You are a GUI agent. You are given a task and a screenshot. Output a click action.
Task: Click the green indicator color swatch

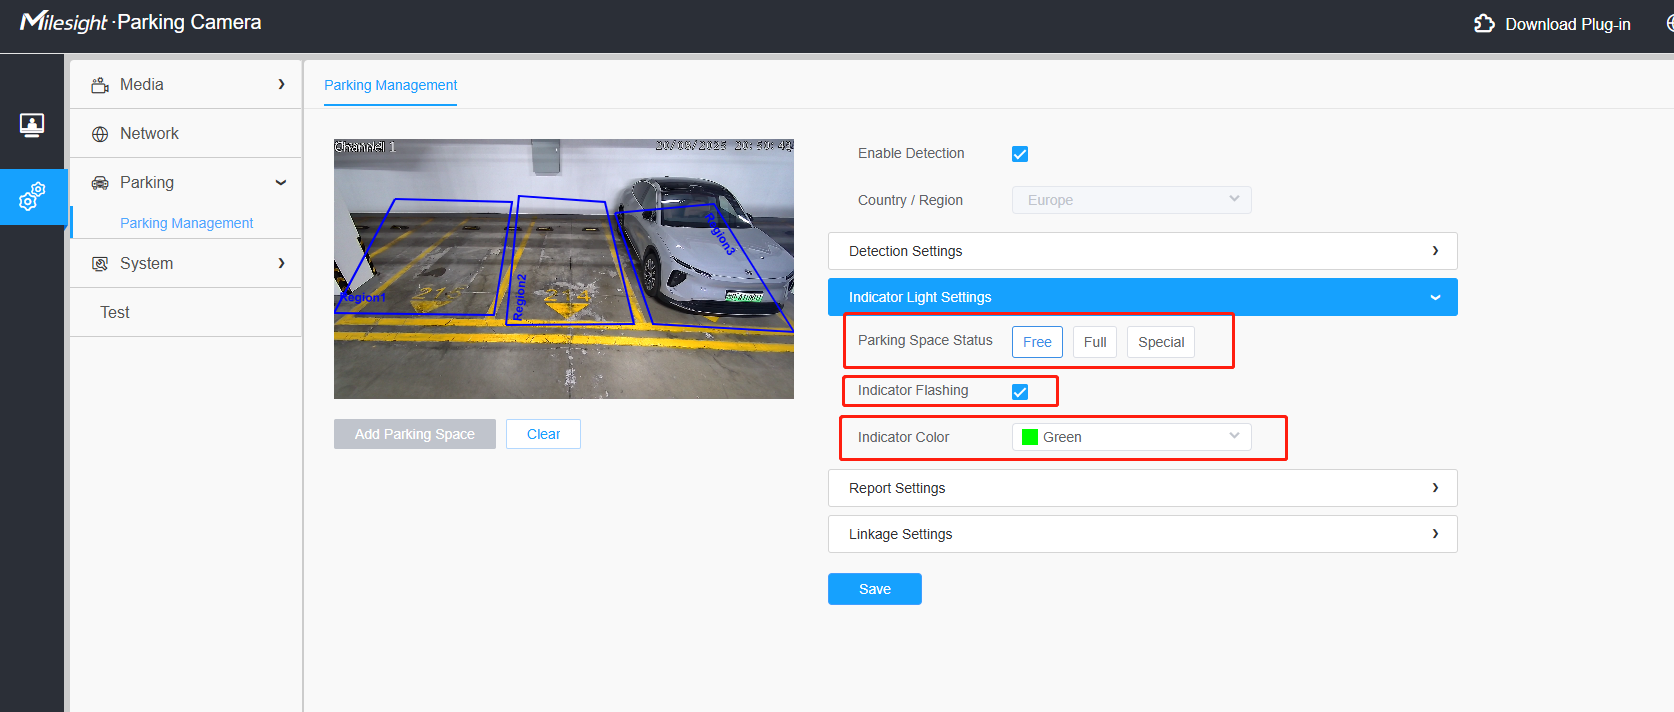1030,437
